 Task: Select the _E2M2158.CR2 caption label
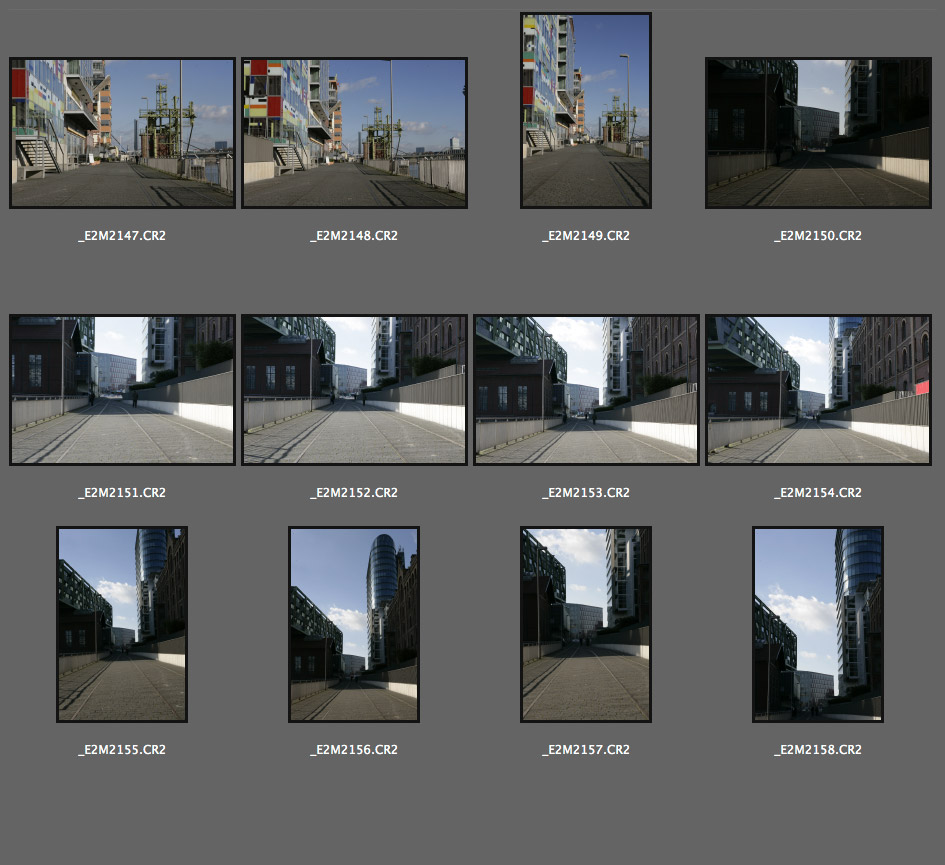(818, 750)
